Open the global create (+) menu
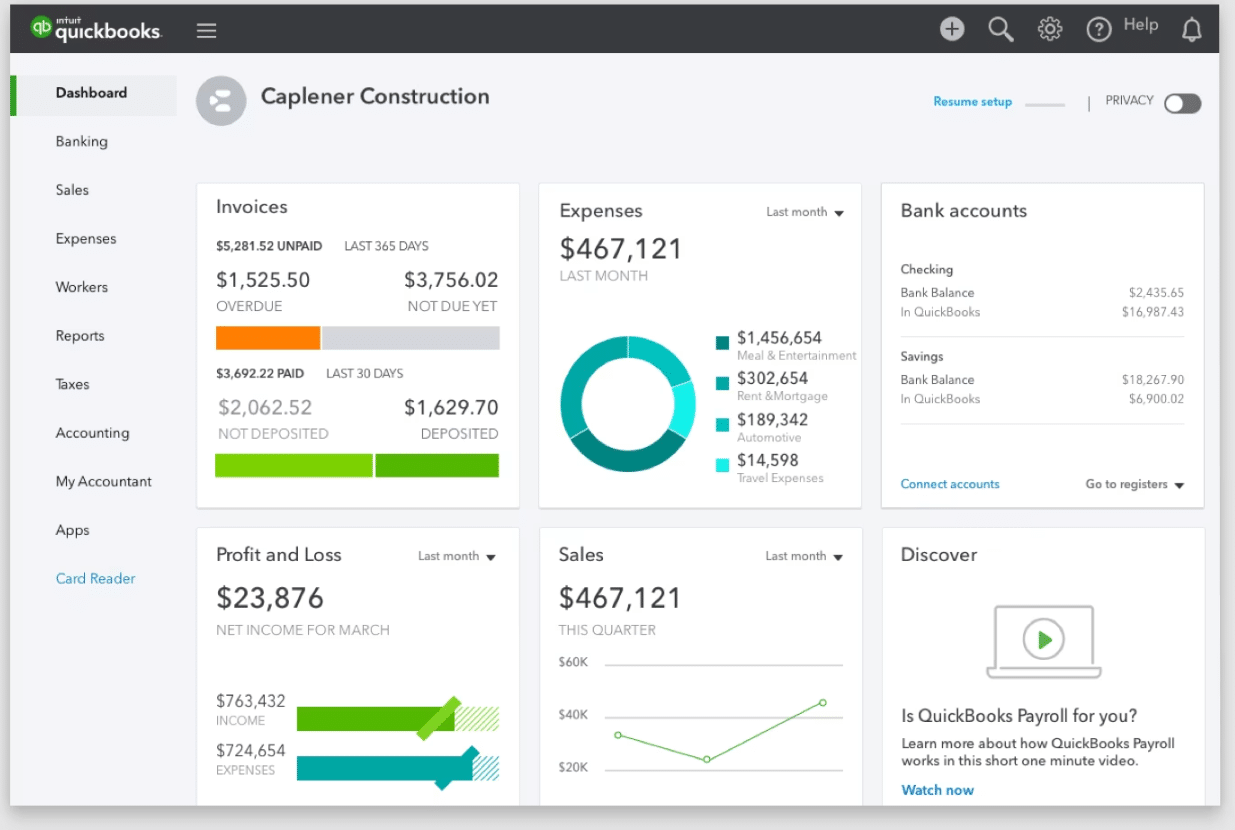Screen dimensions: 1235x830 [951, 28]
